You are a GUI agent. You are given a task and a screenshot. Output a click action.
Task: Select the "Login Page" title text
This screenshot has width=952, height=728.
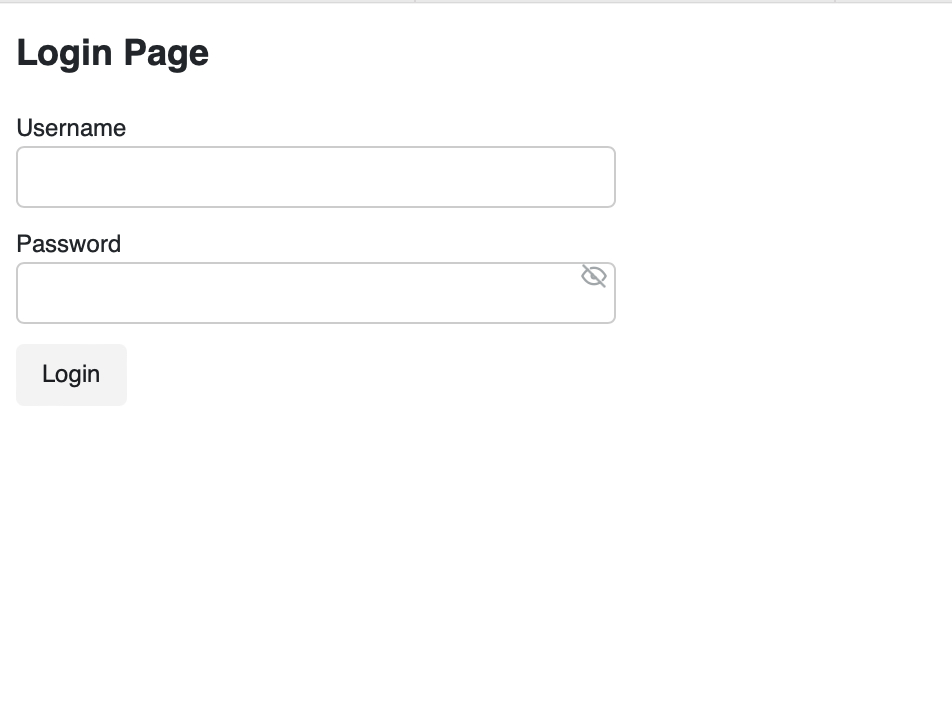pyautogui.click(x=113, y=53)
